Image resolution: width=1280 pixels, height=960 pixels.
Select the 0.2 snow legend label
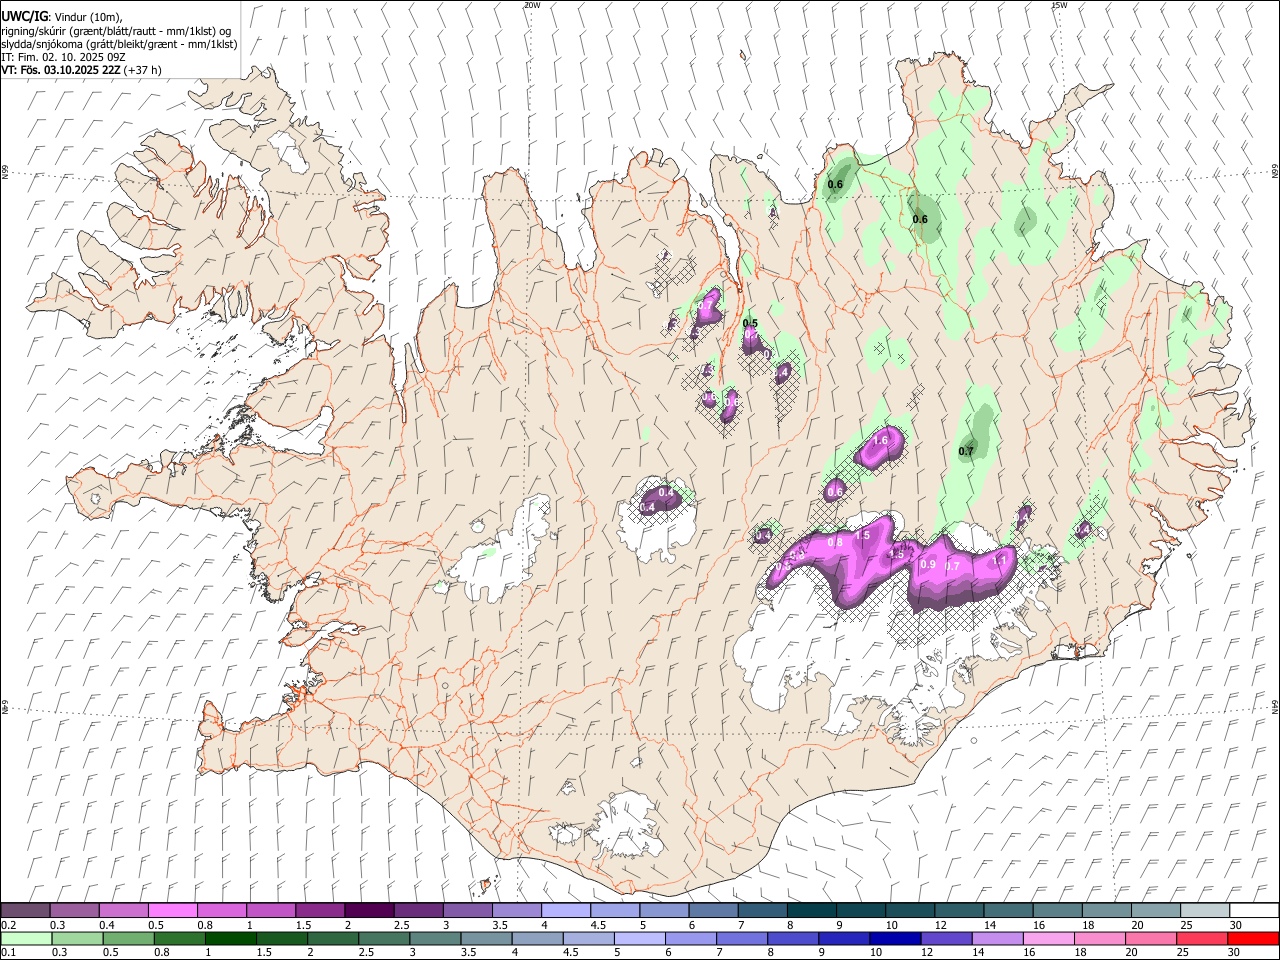[x=8, y=925]
